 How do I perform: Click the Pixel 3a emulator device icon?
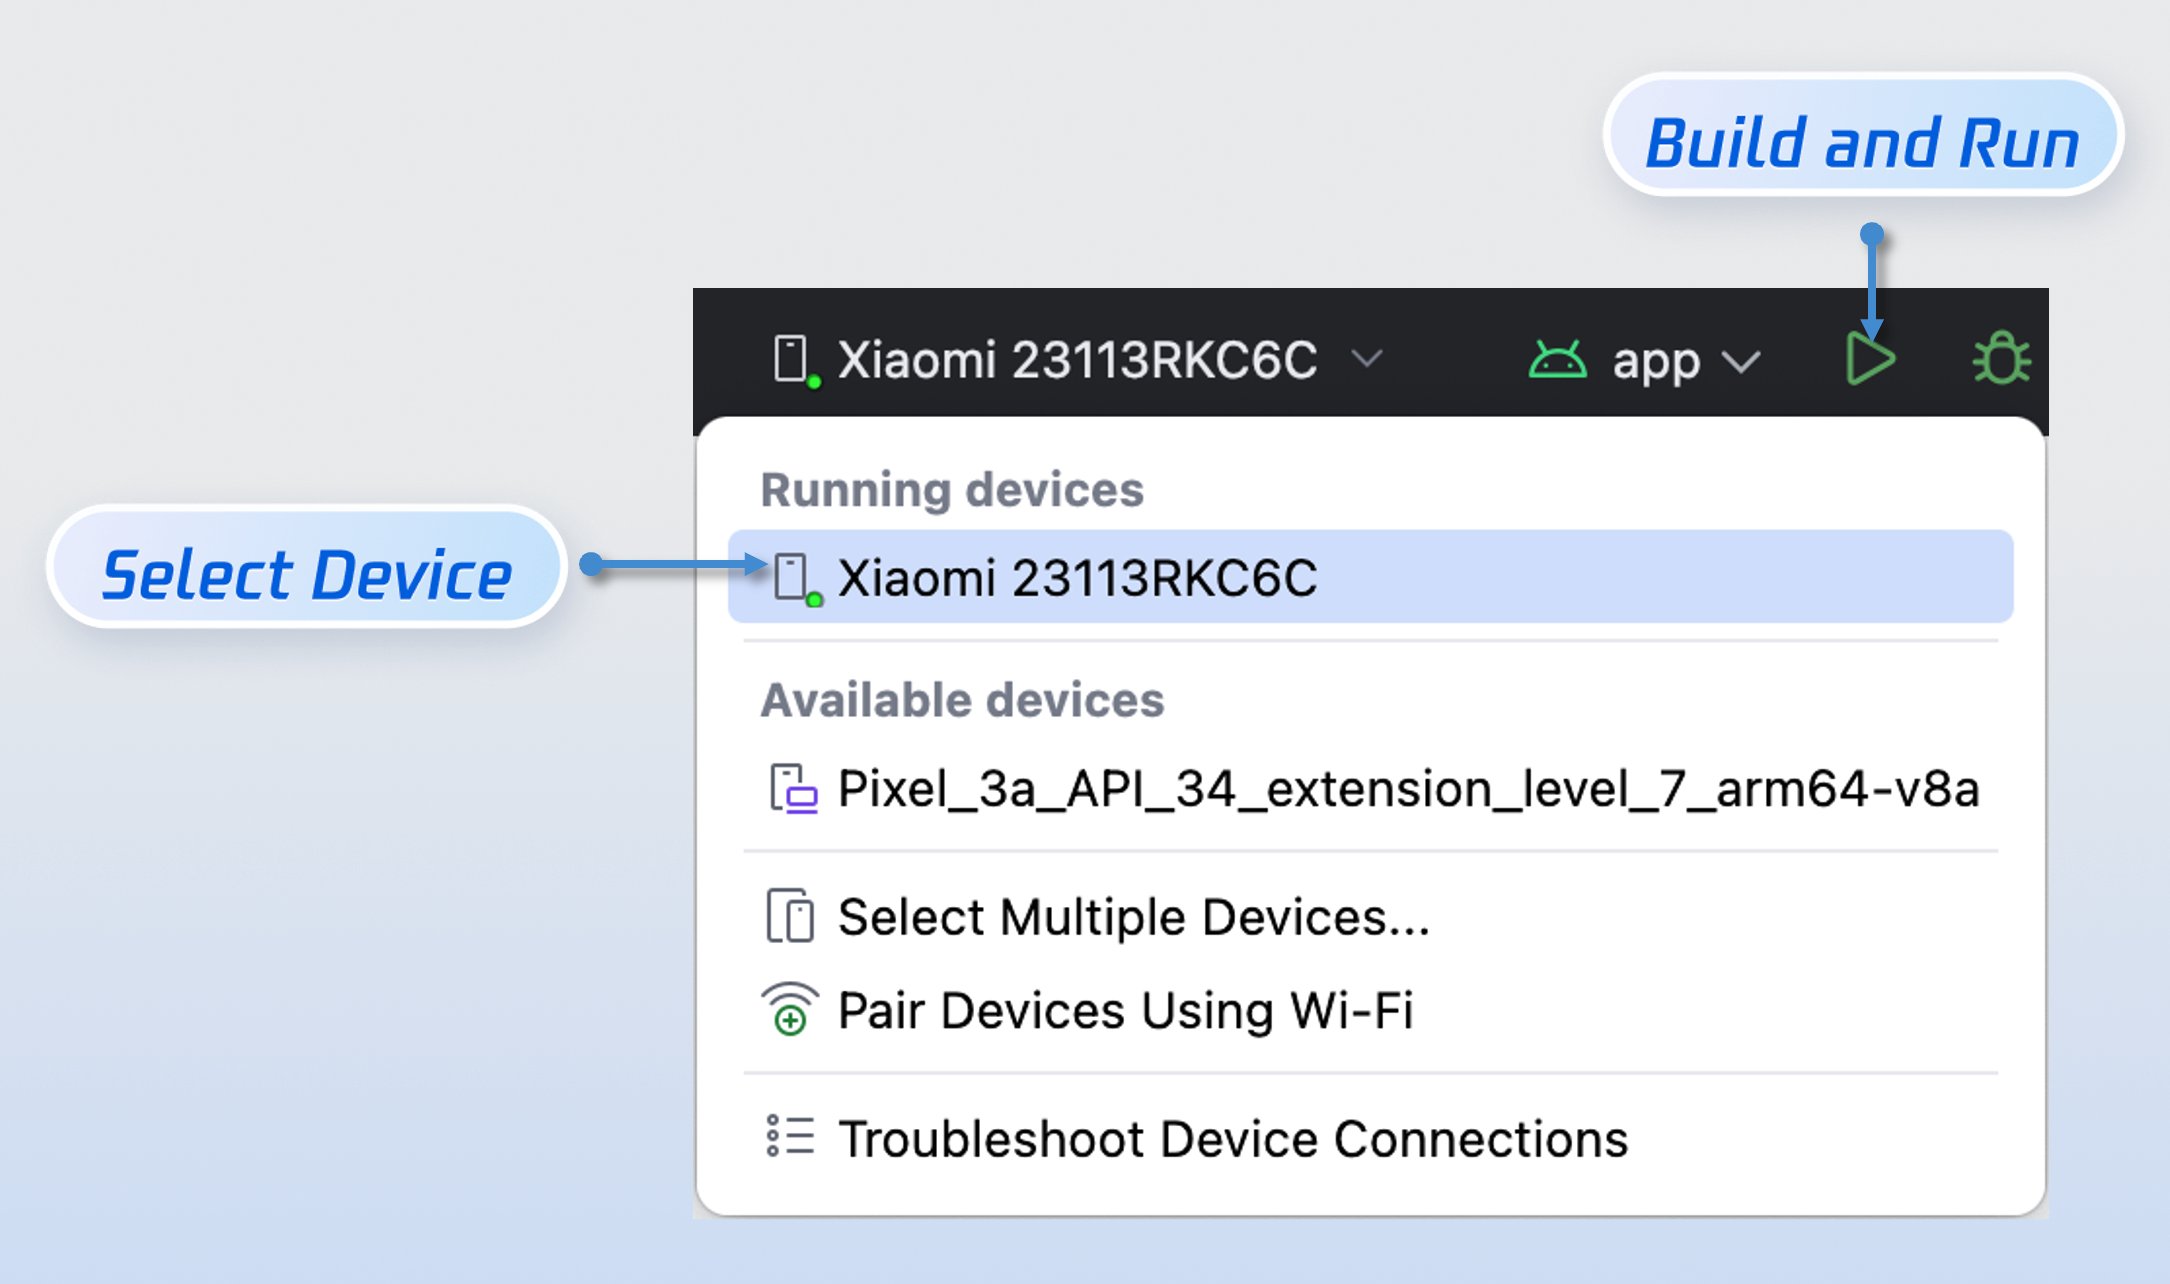click(793, 789)
